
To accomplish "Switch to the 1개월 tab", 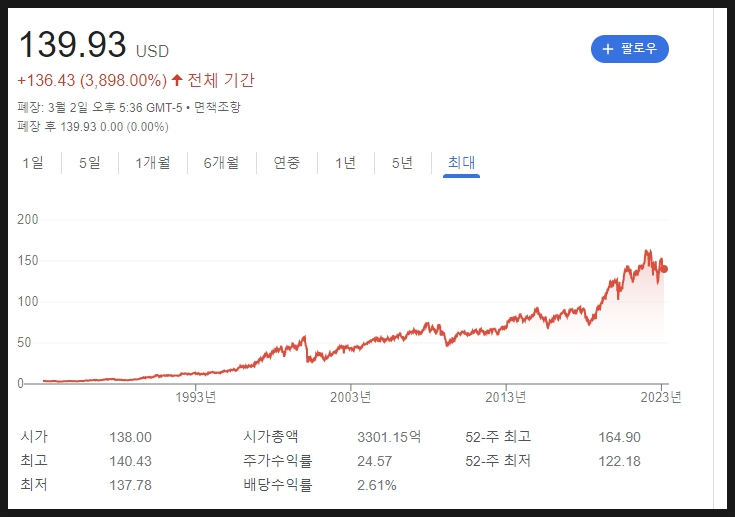I will (153, 163).
